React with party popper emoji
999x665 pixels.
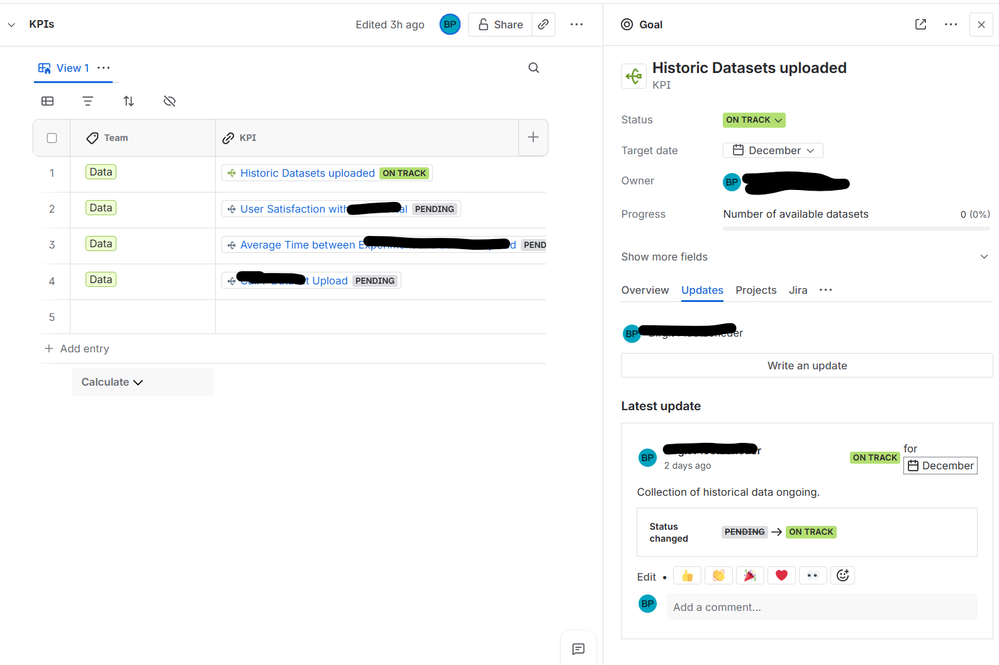tap(750, 576)
